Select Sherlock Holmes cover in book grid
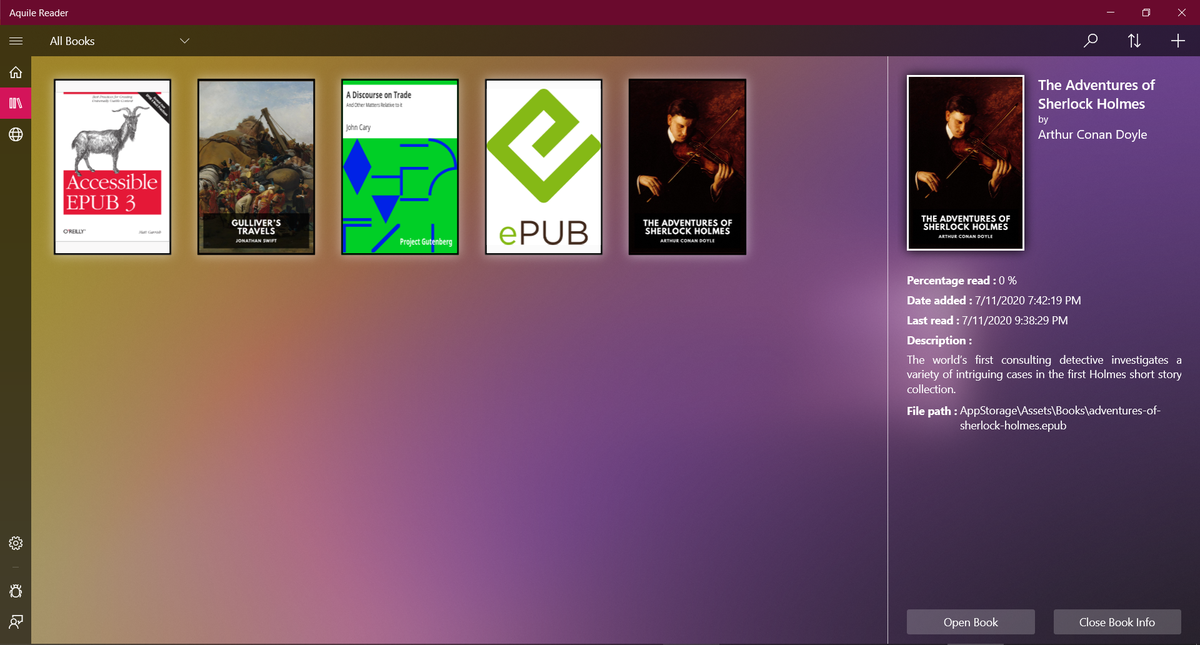Screen dimensions: 1200x645 click(x=687, y=167)
